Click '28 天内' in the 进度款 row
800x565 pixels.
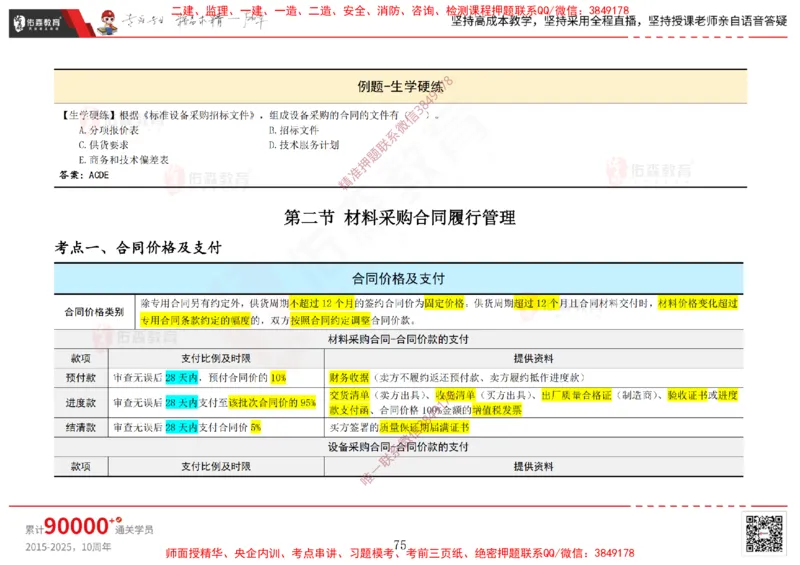[182, 403]
